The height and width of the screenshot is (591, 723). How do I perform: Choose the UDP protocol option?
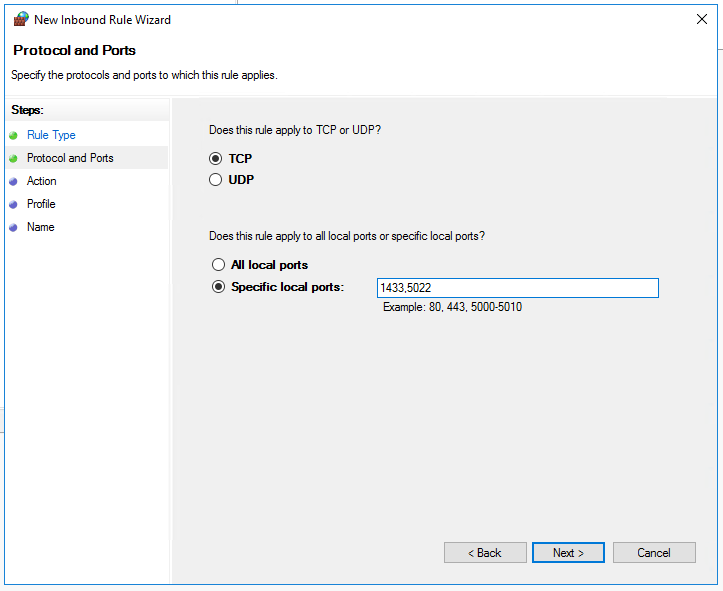216,180
